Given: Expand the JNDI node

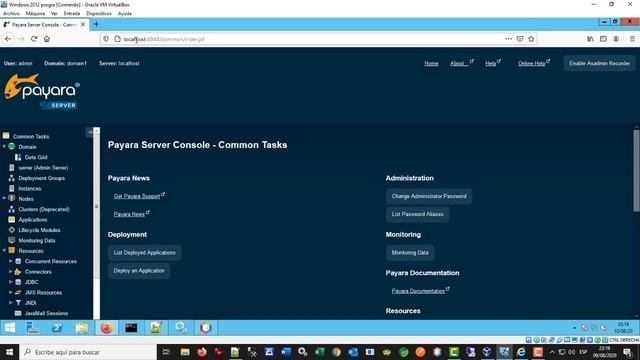Looking at the screenshot, I should click(11, 302).
